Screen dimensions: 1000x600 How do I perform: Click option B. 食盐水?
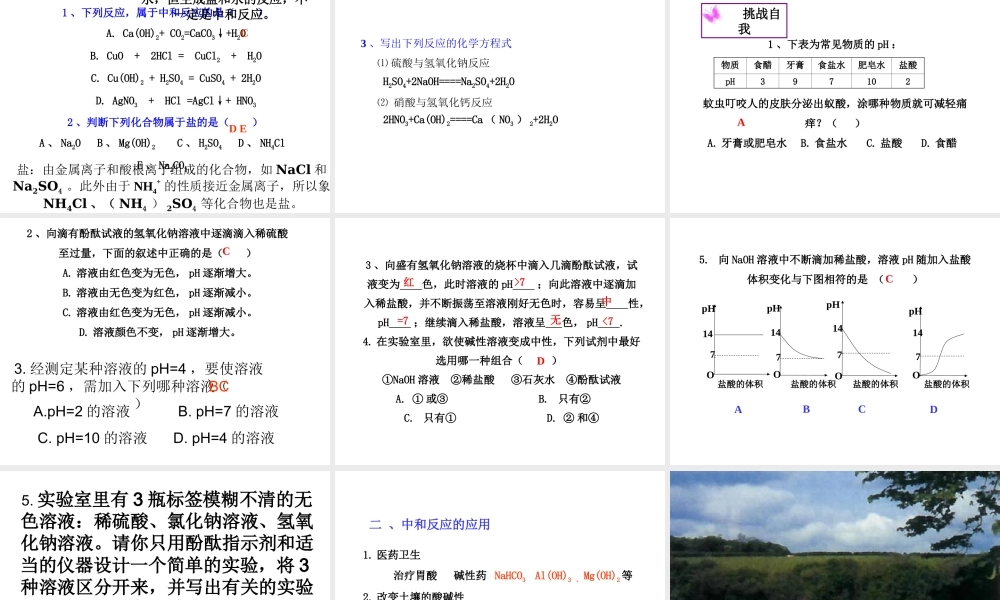(x=824, y=143)
